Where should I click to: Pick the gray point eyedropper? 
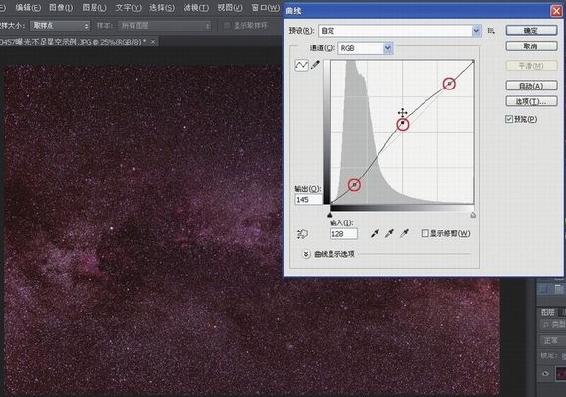click(389, 234)
